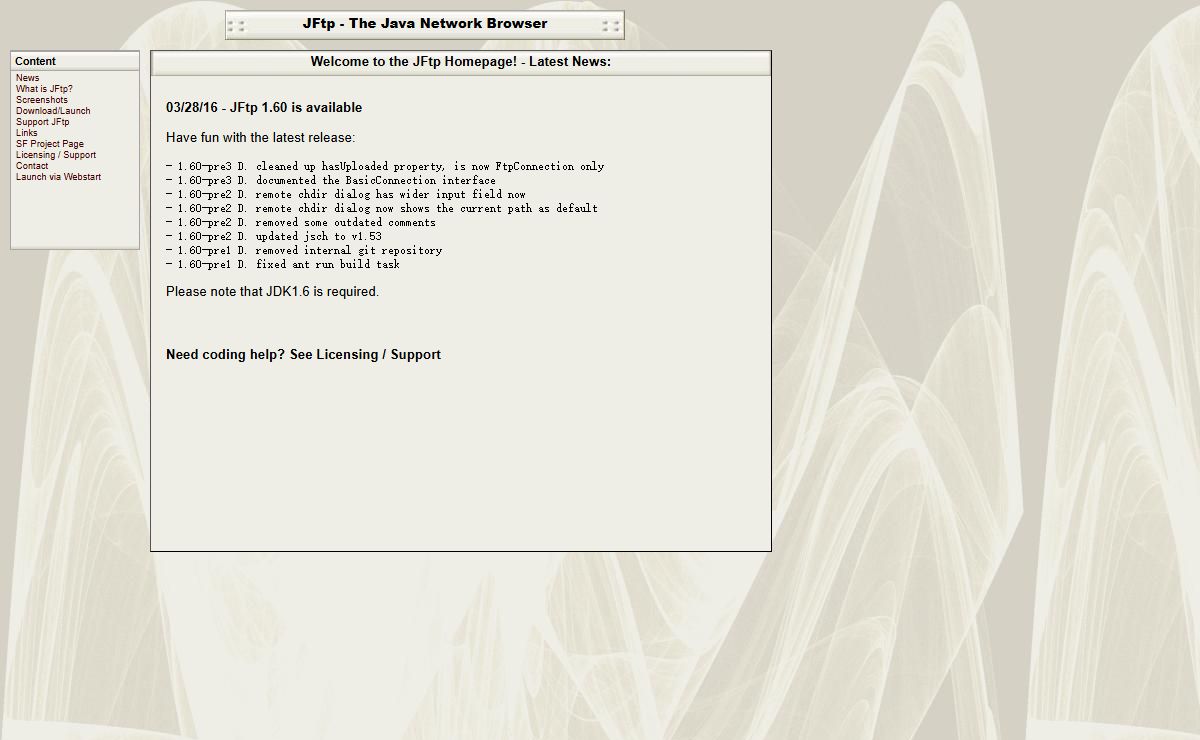Select changelog line removed internal git repository
1200x740 pixels.
click(304, 251)
